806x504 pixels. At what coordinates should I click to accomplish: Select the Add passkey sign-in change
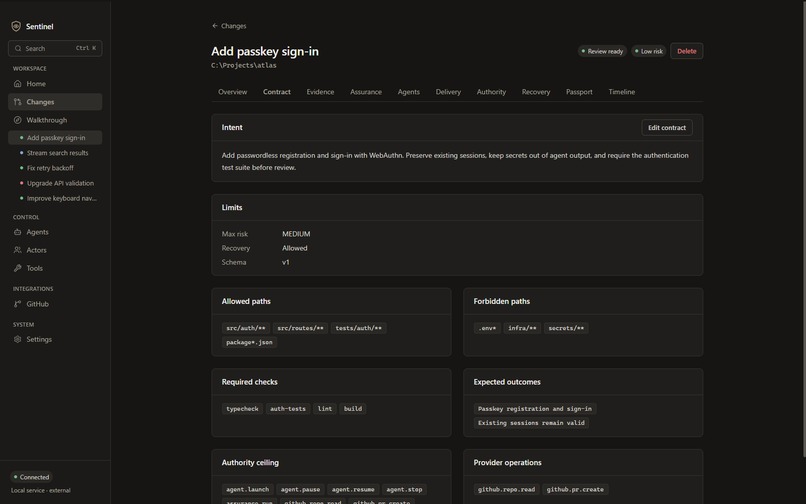[55, 138]
